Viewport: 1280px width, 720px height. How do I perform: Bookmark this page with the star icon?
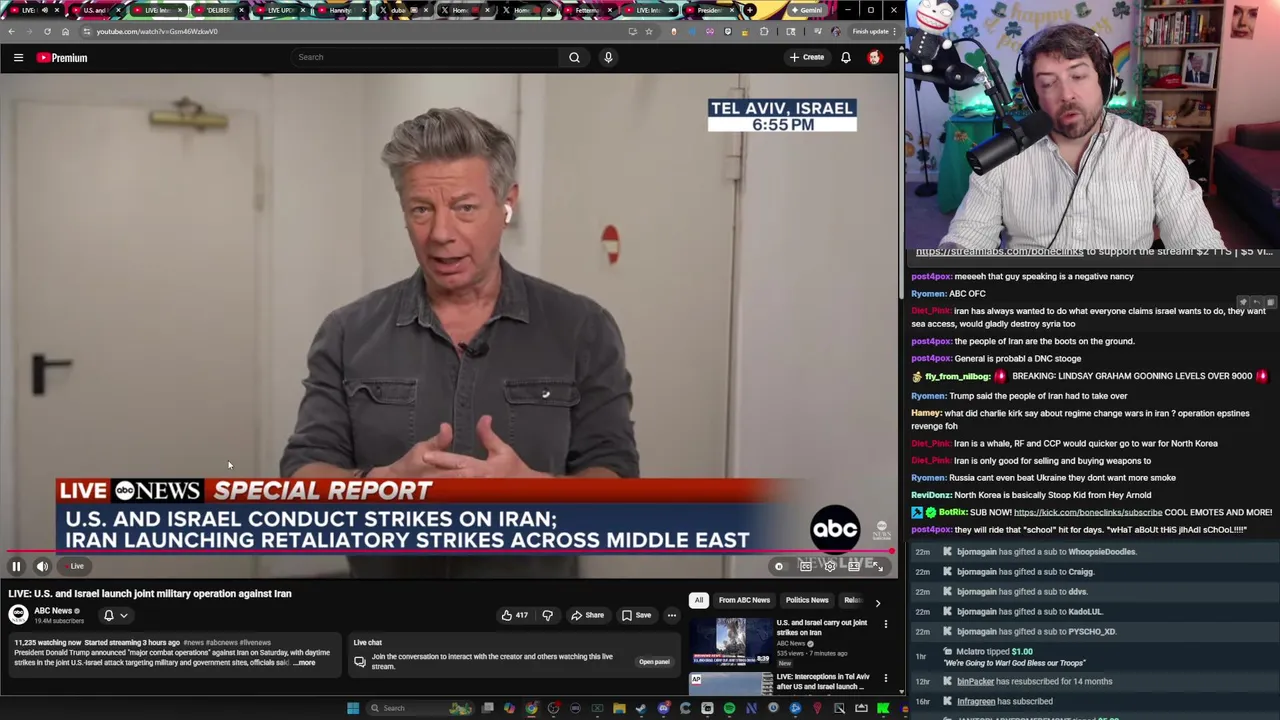(x=649, y=32)
